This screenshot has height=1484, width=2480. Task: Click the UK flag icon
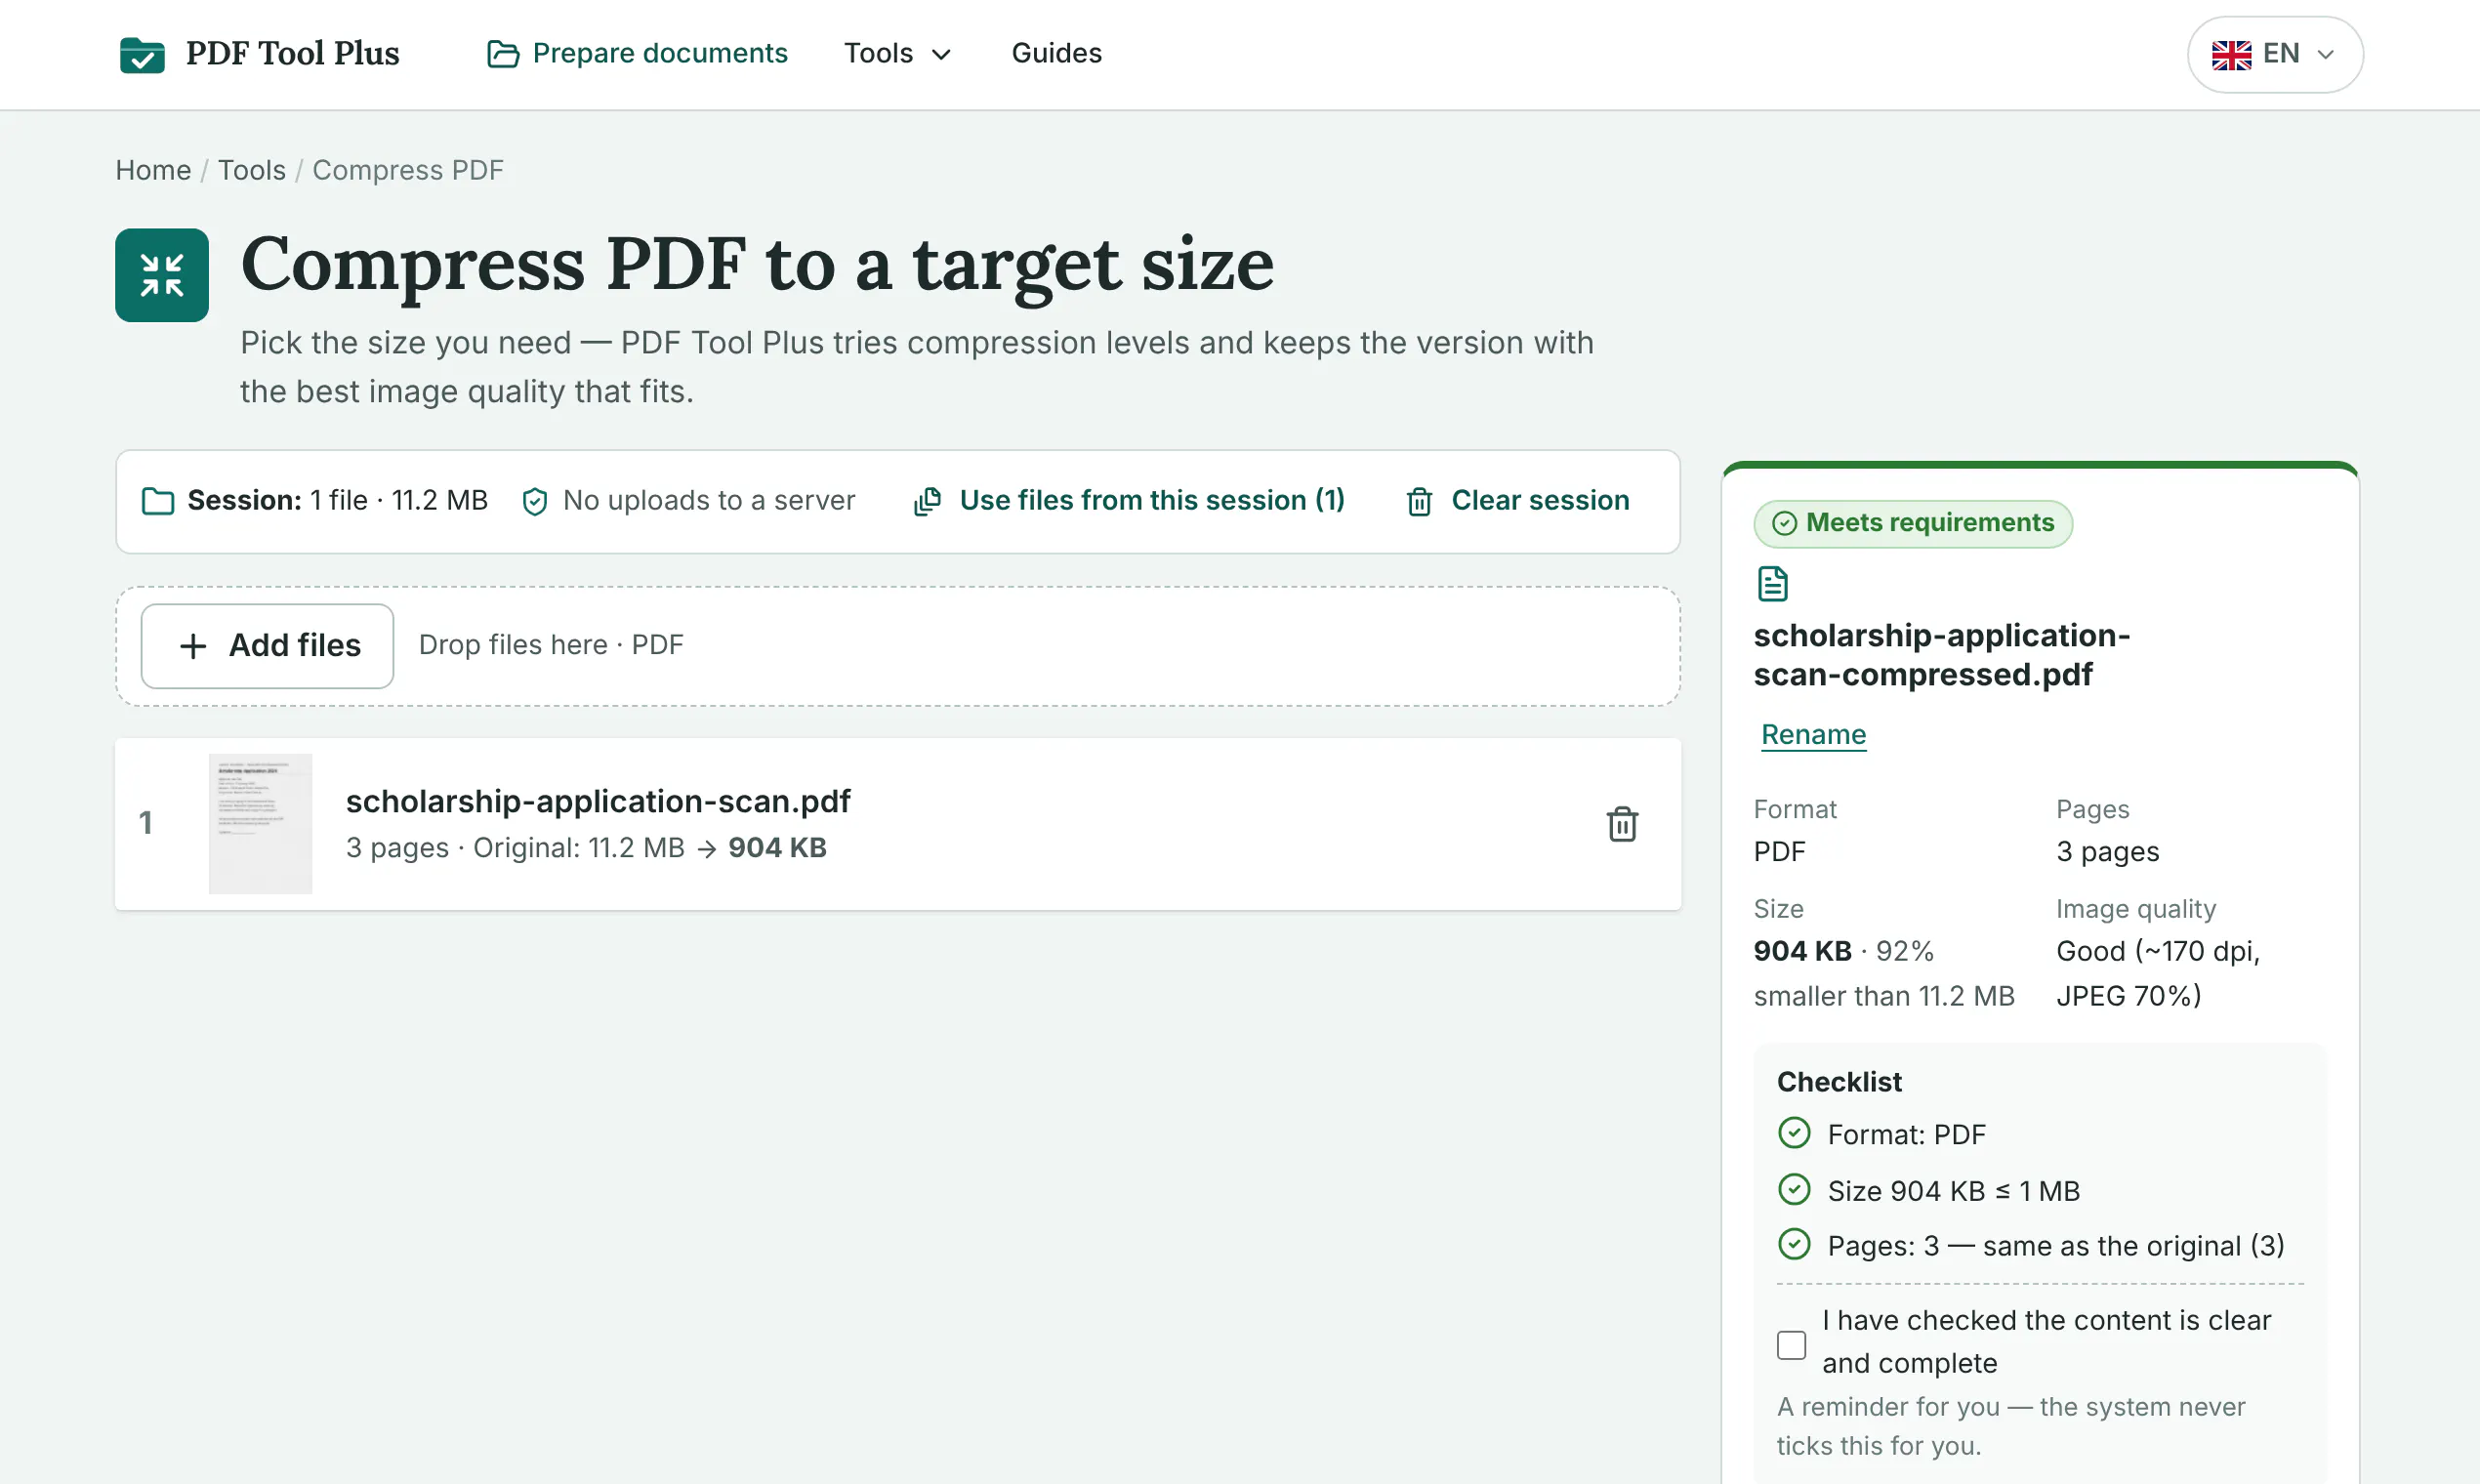click(x=2231, y=54)
